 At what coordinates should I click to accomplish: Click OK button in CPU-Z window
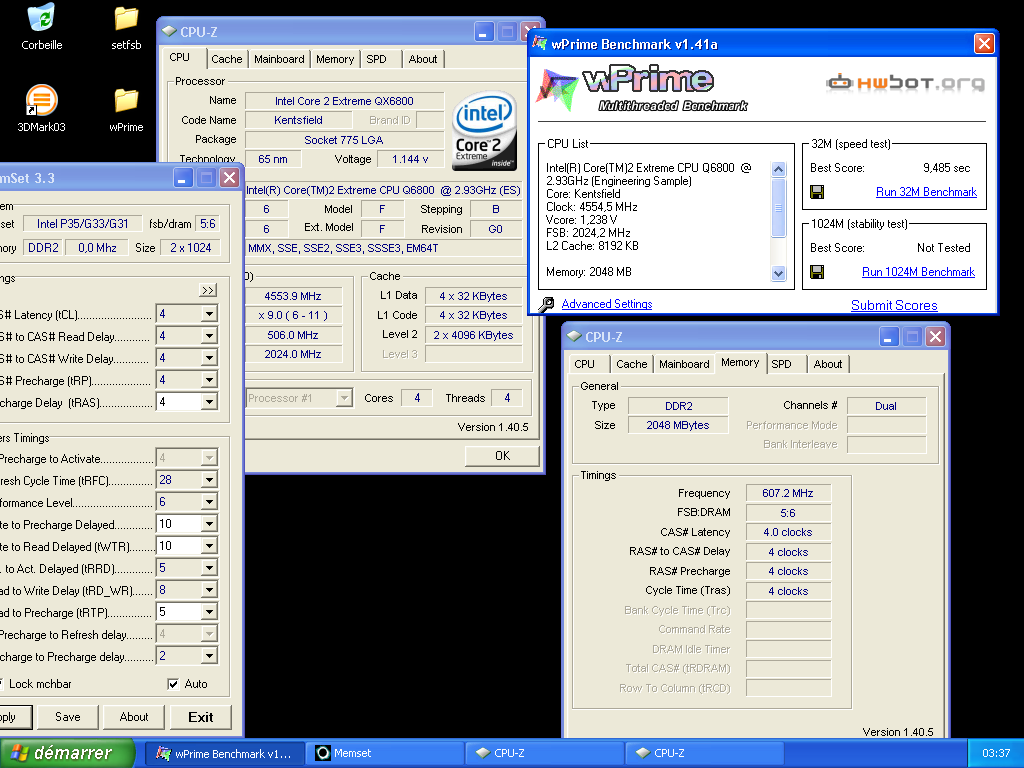(502, 455)
